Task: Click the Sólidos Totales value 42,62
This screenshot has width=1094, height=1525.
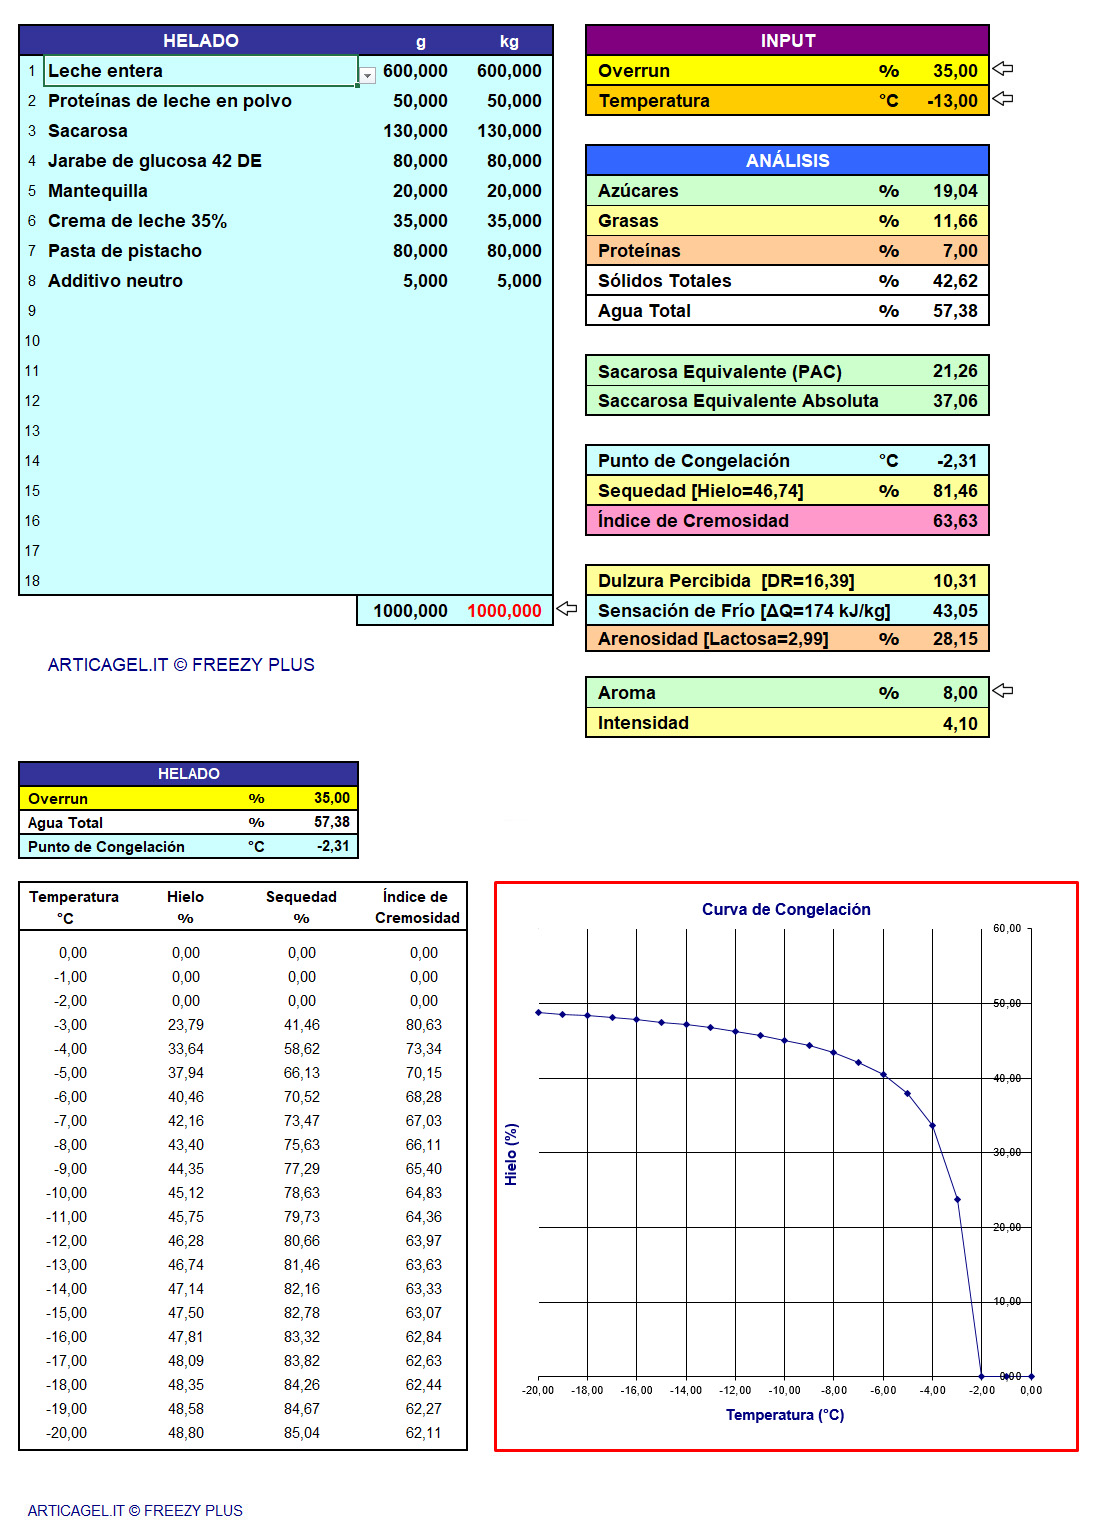Action: 955,281
